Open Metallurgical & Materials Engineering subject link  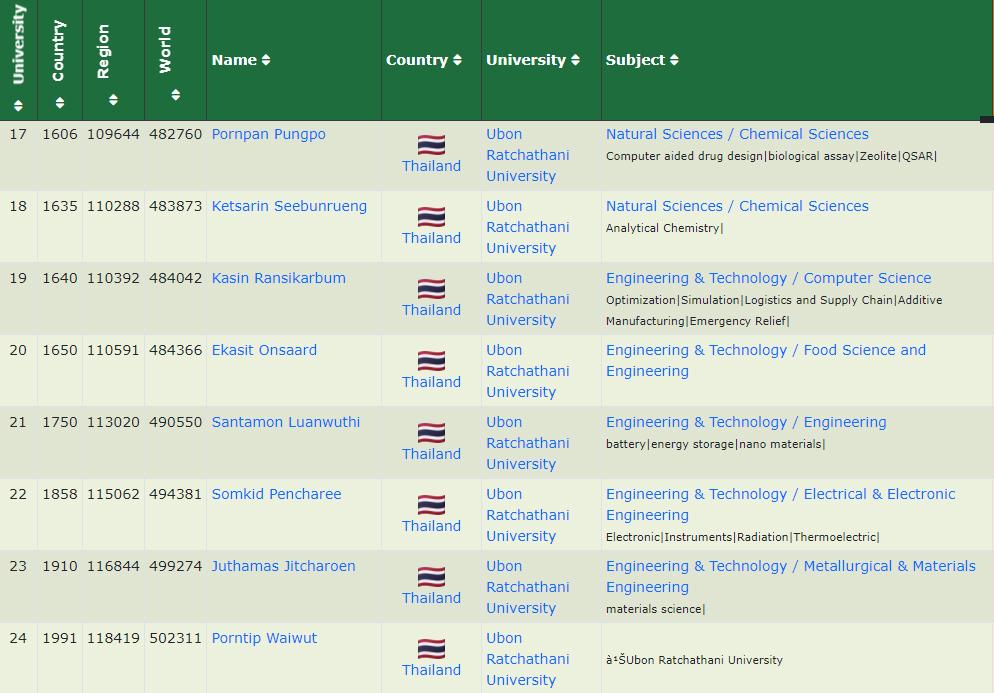click(x=791, y=576)
